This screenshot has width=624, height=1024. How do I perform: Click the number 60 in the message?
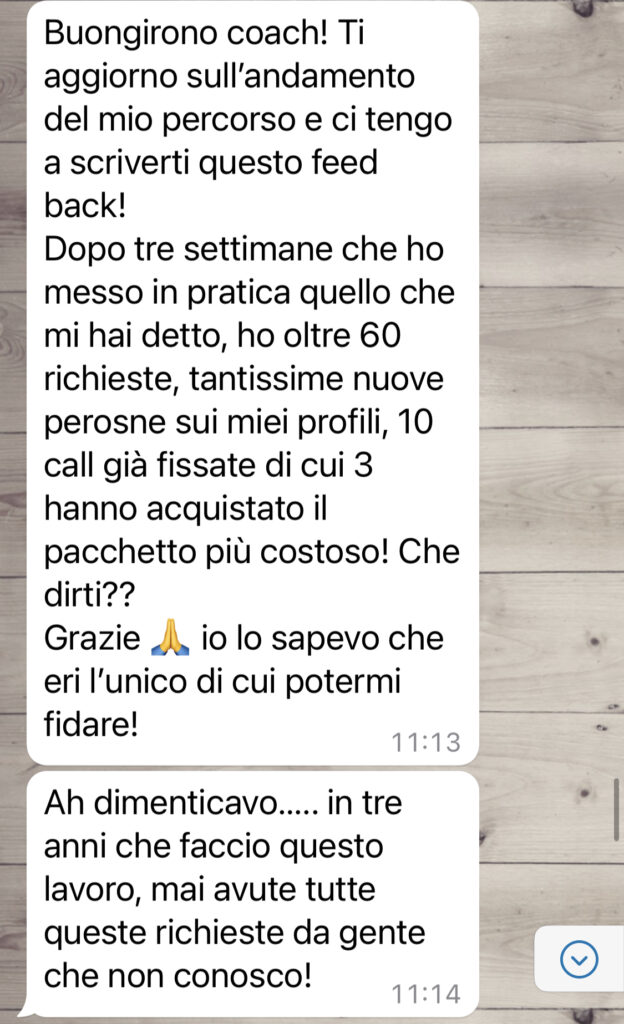(x=380, y=335)
